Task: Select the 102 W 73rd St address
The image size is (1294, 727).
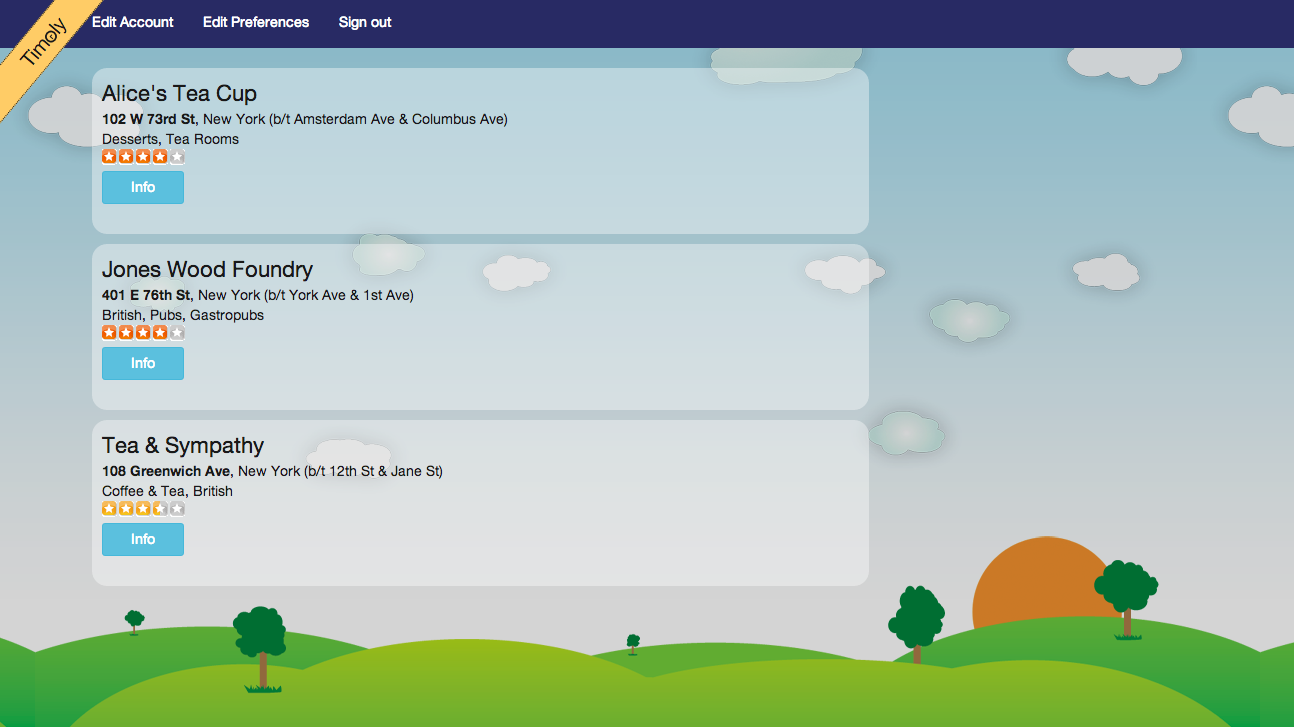Action: (148, 119)
